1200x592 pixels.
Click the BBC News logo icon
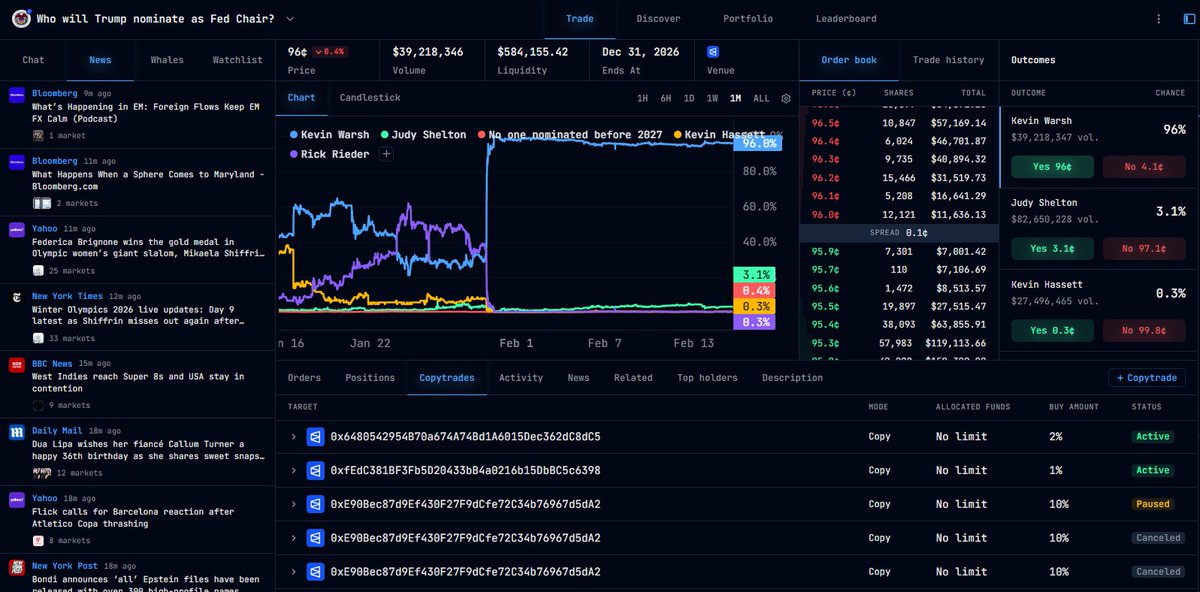point(16,365)
